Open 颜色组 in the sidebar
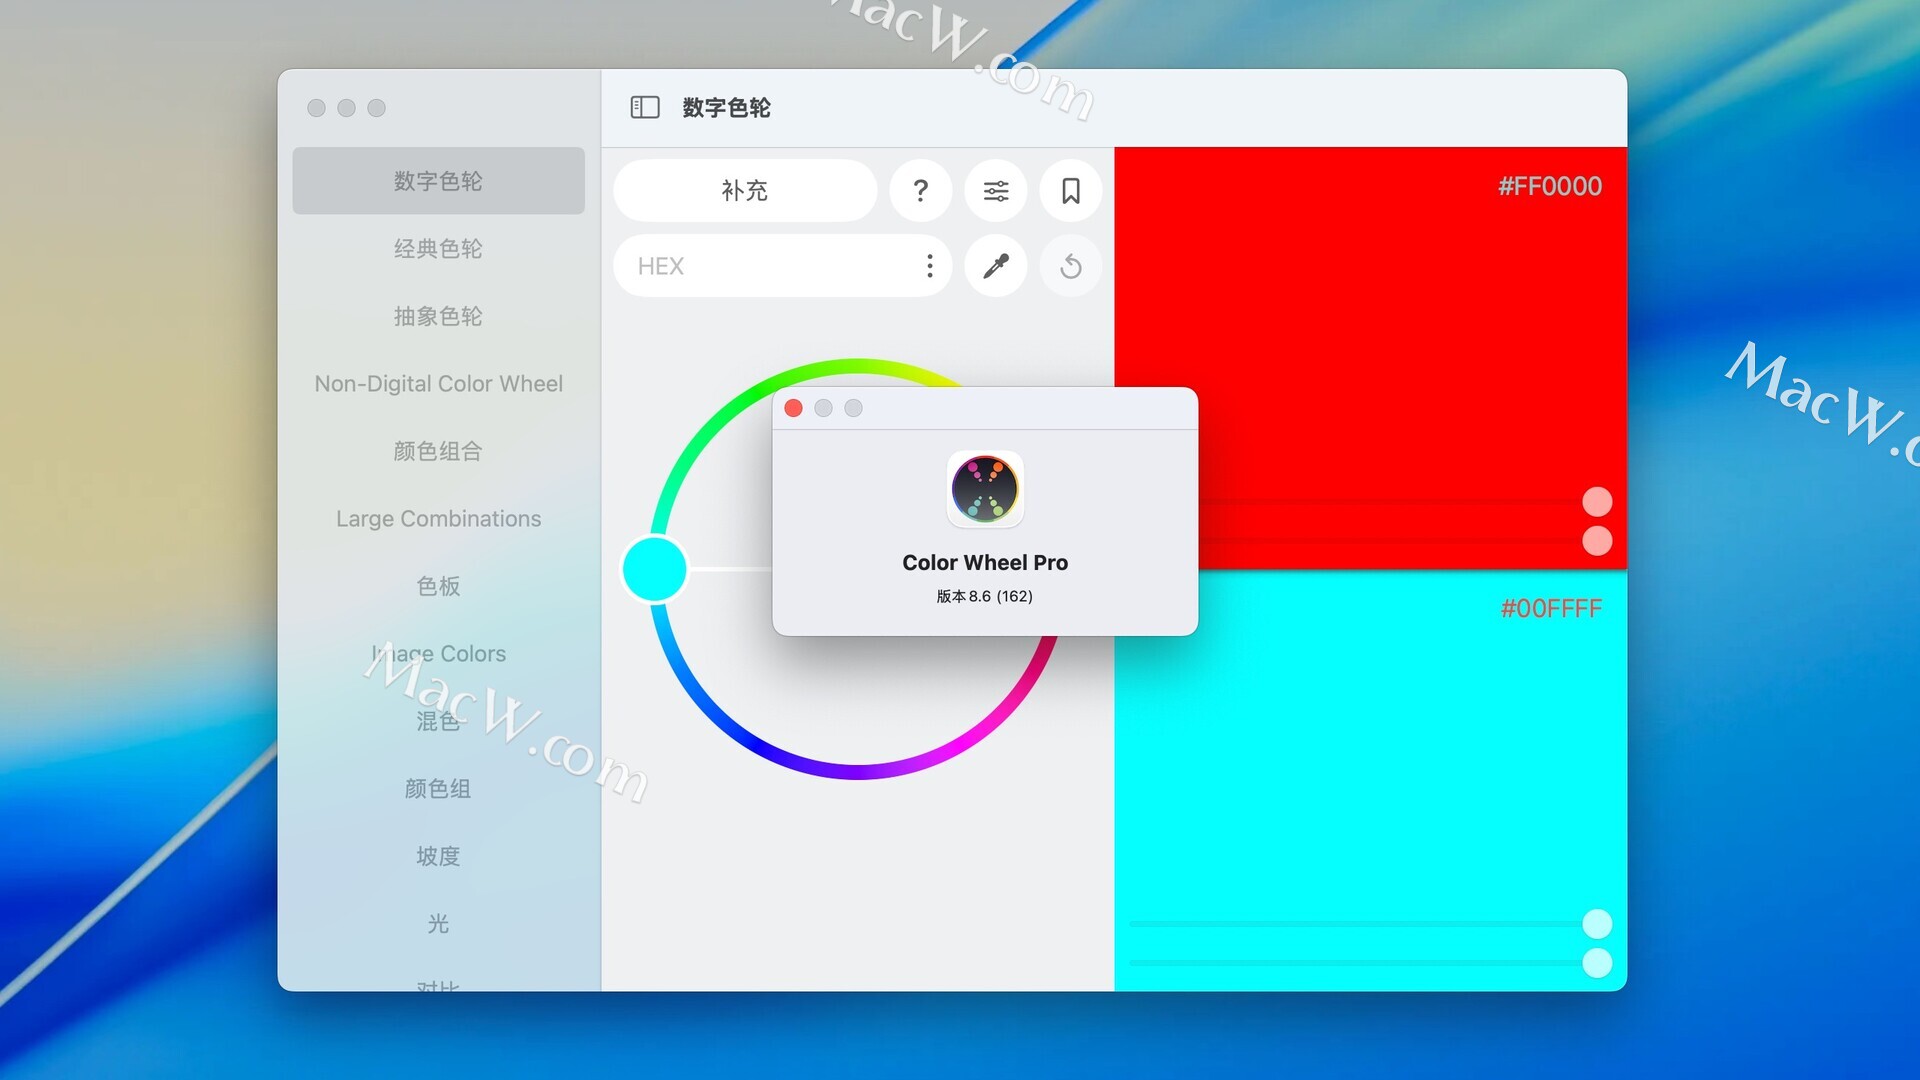Viewport: 1920px width, 1080px height. (x=438, y=788)
